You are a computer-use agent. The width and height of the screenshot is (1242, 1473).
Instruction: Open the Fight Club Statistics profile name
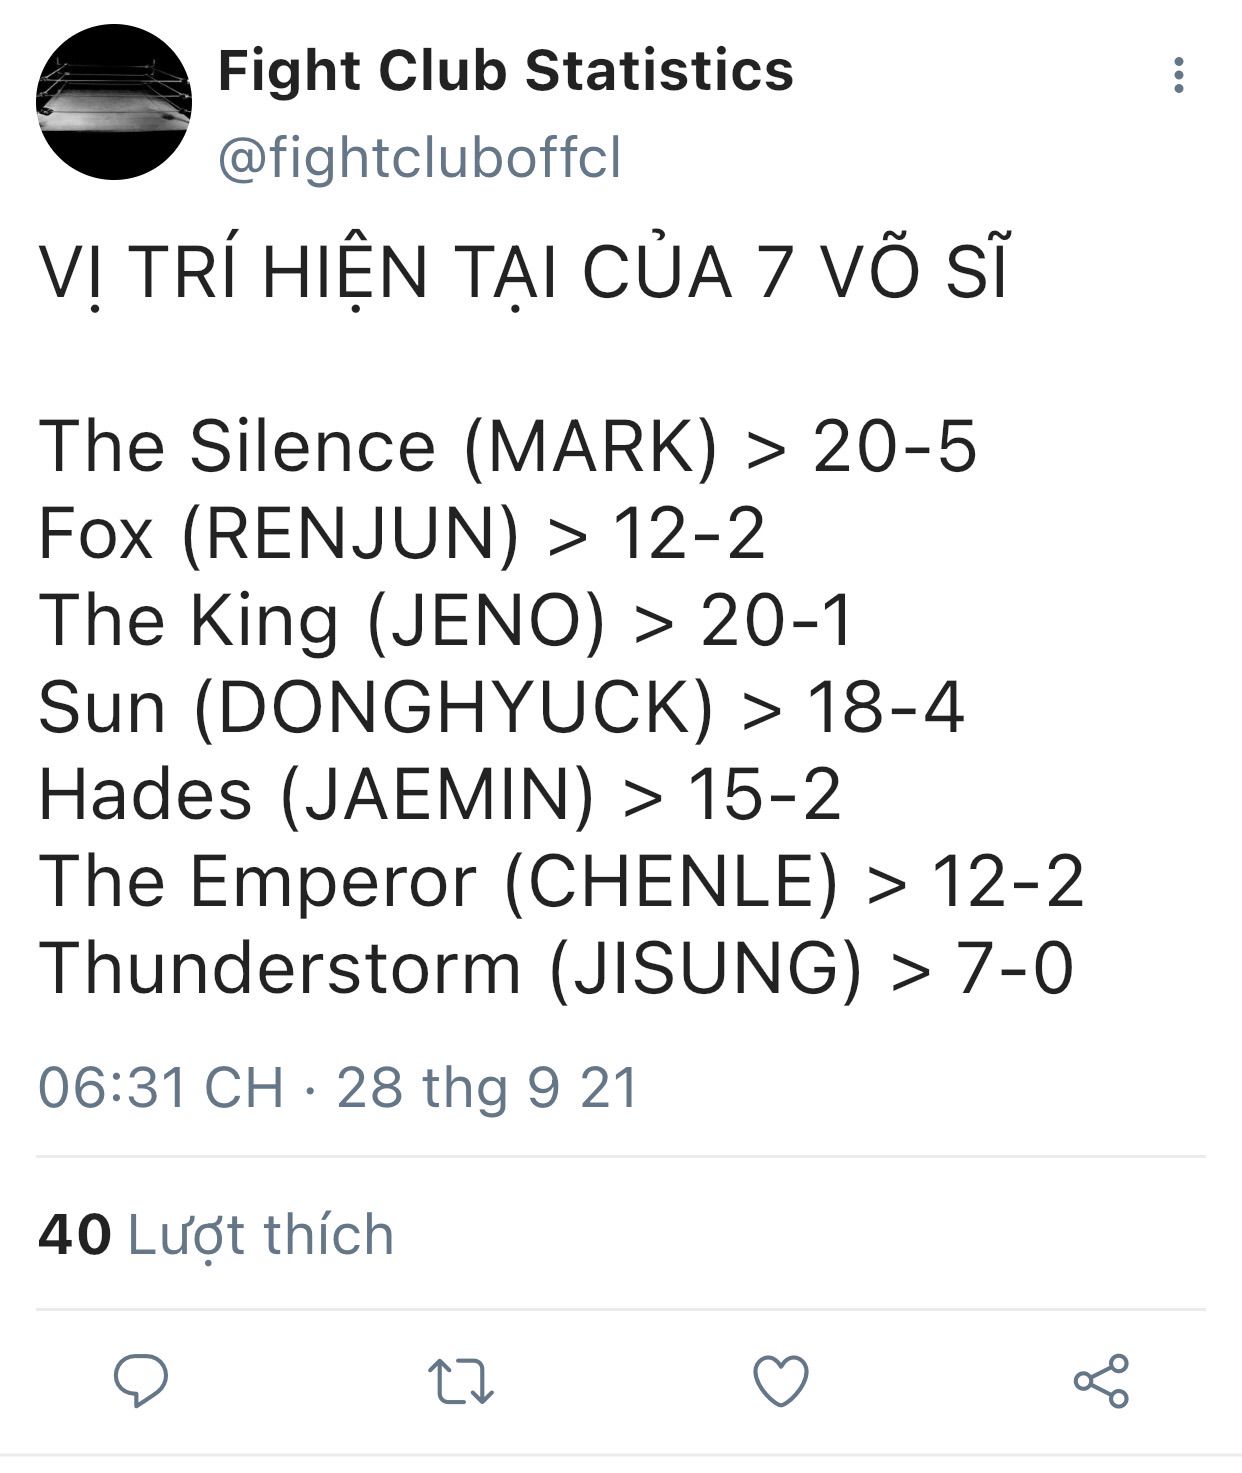[x=505, y=71]
